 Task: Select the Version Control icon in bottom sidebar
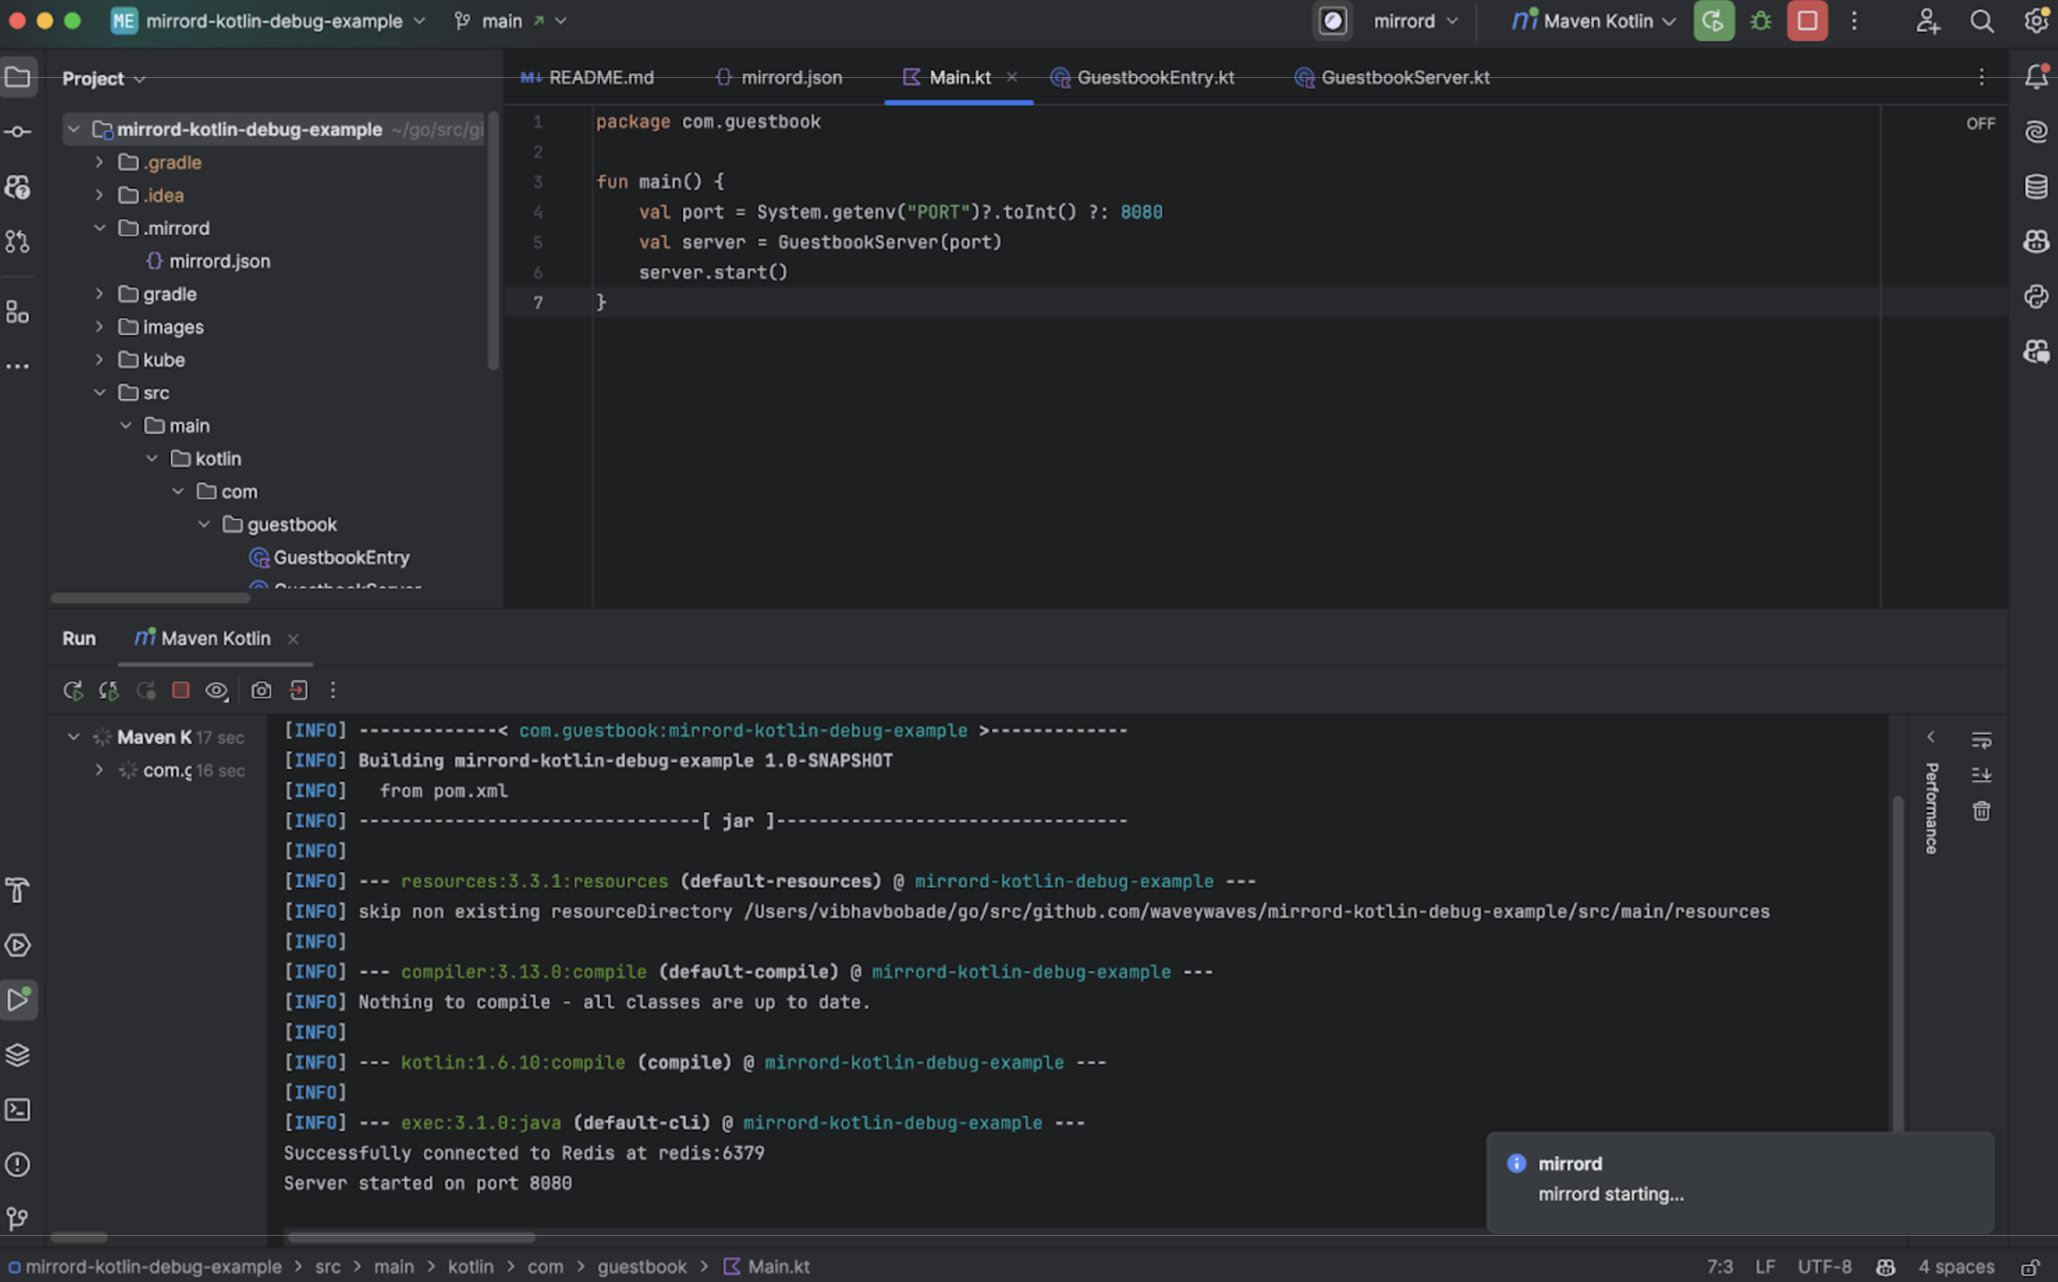18,1218
